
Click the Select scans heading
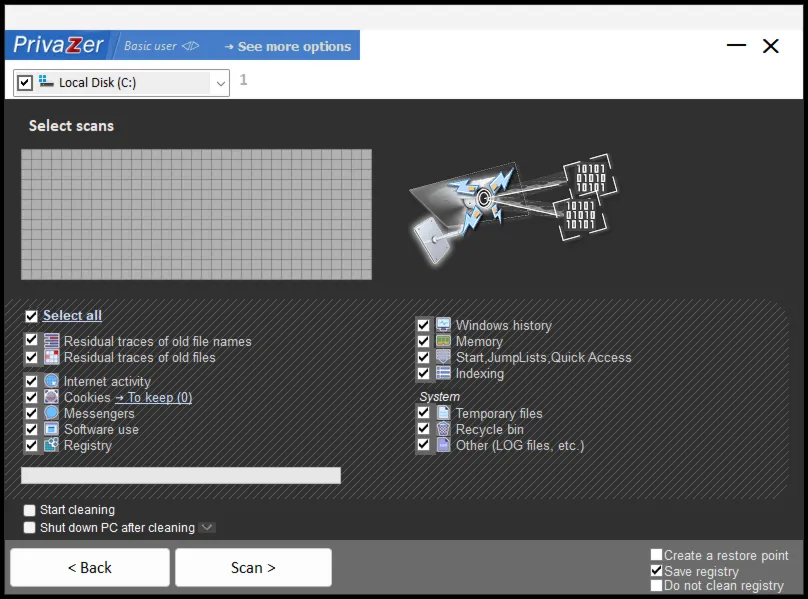(x=71, y=126)
